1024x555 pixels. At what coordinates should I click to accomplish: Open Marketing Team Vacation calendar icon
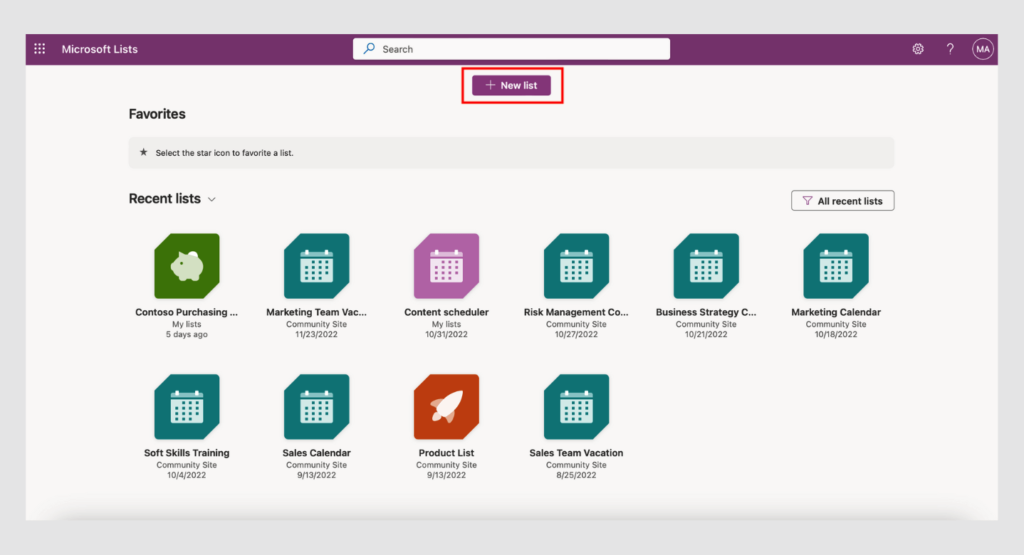(316, 266)
